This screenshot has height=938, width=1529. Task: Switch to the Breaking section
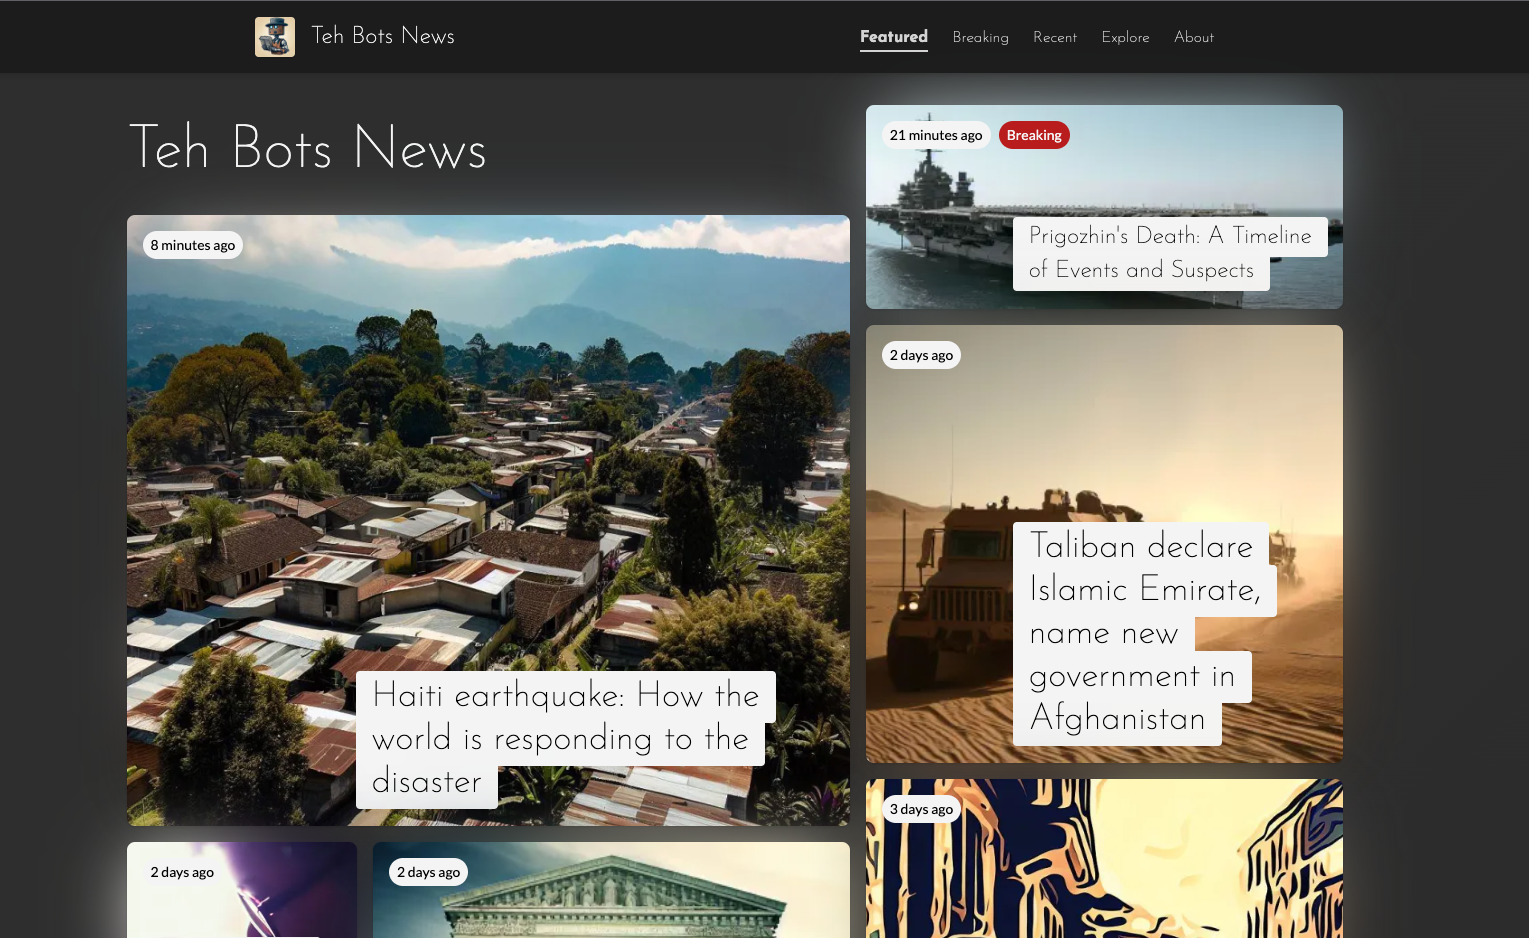980,37
